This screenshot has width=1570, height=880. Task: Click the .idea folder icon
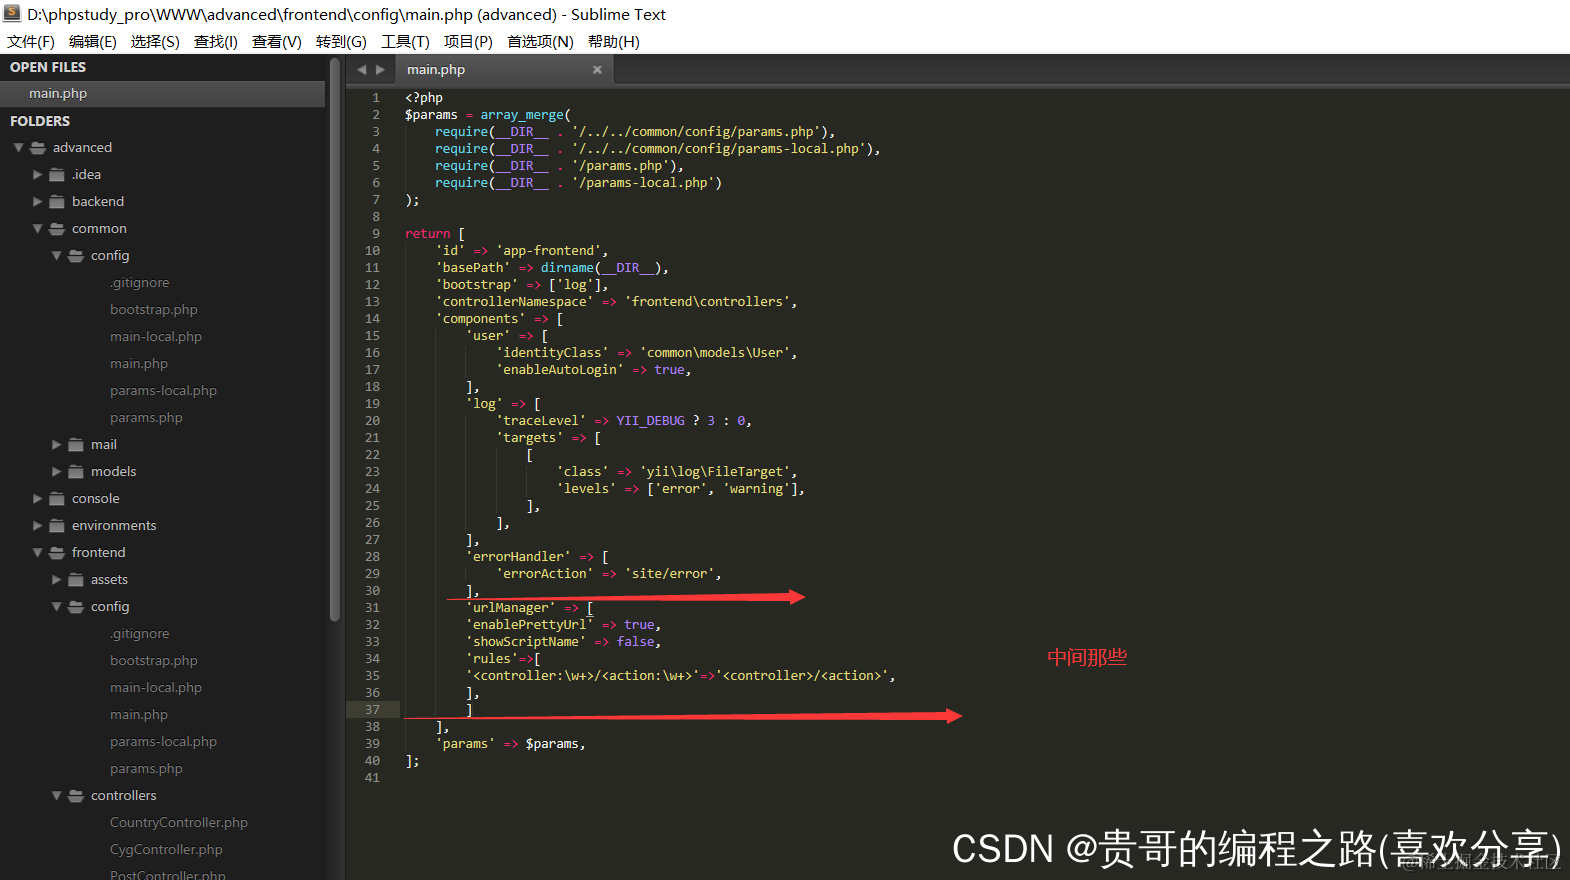click(x=57, y=175)
